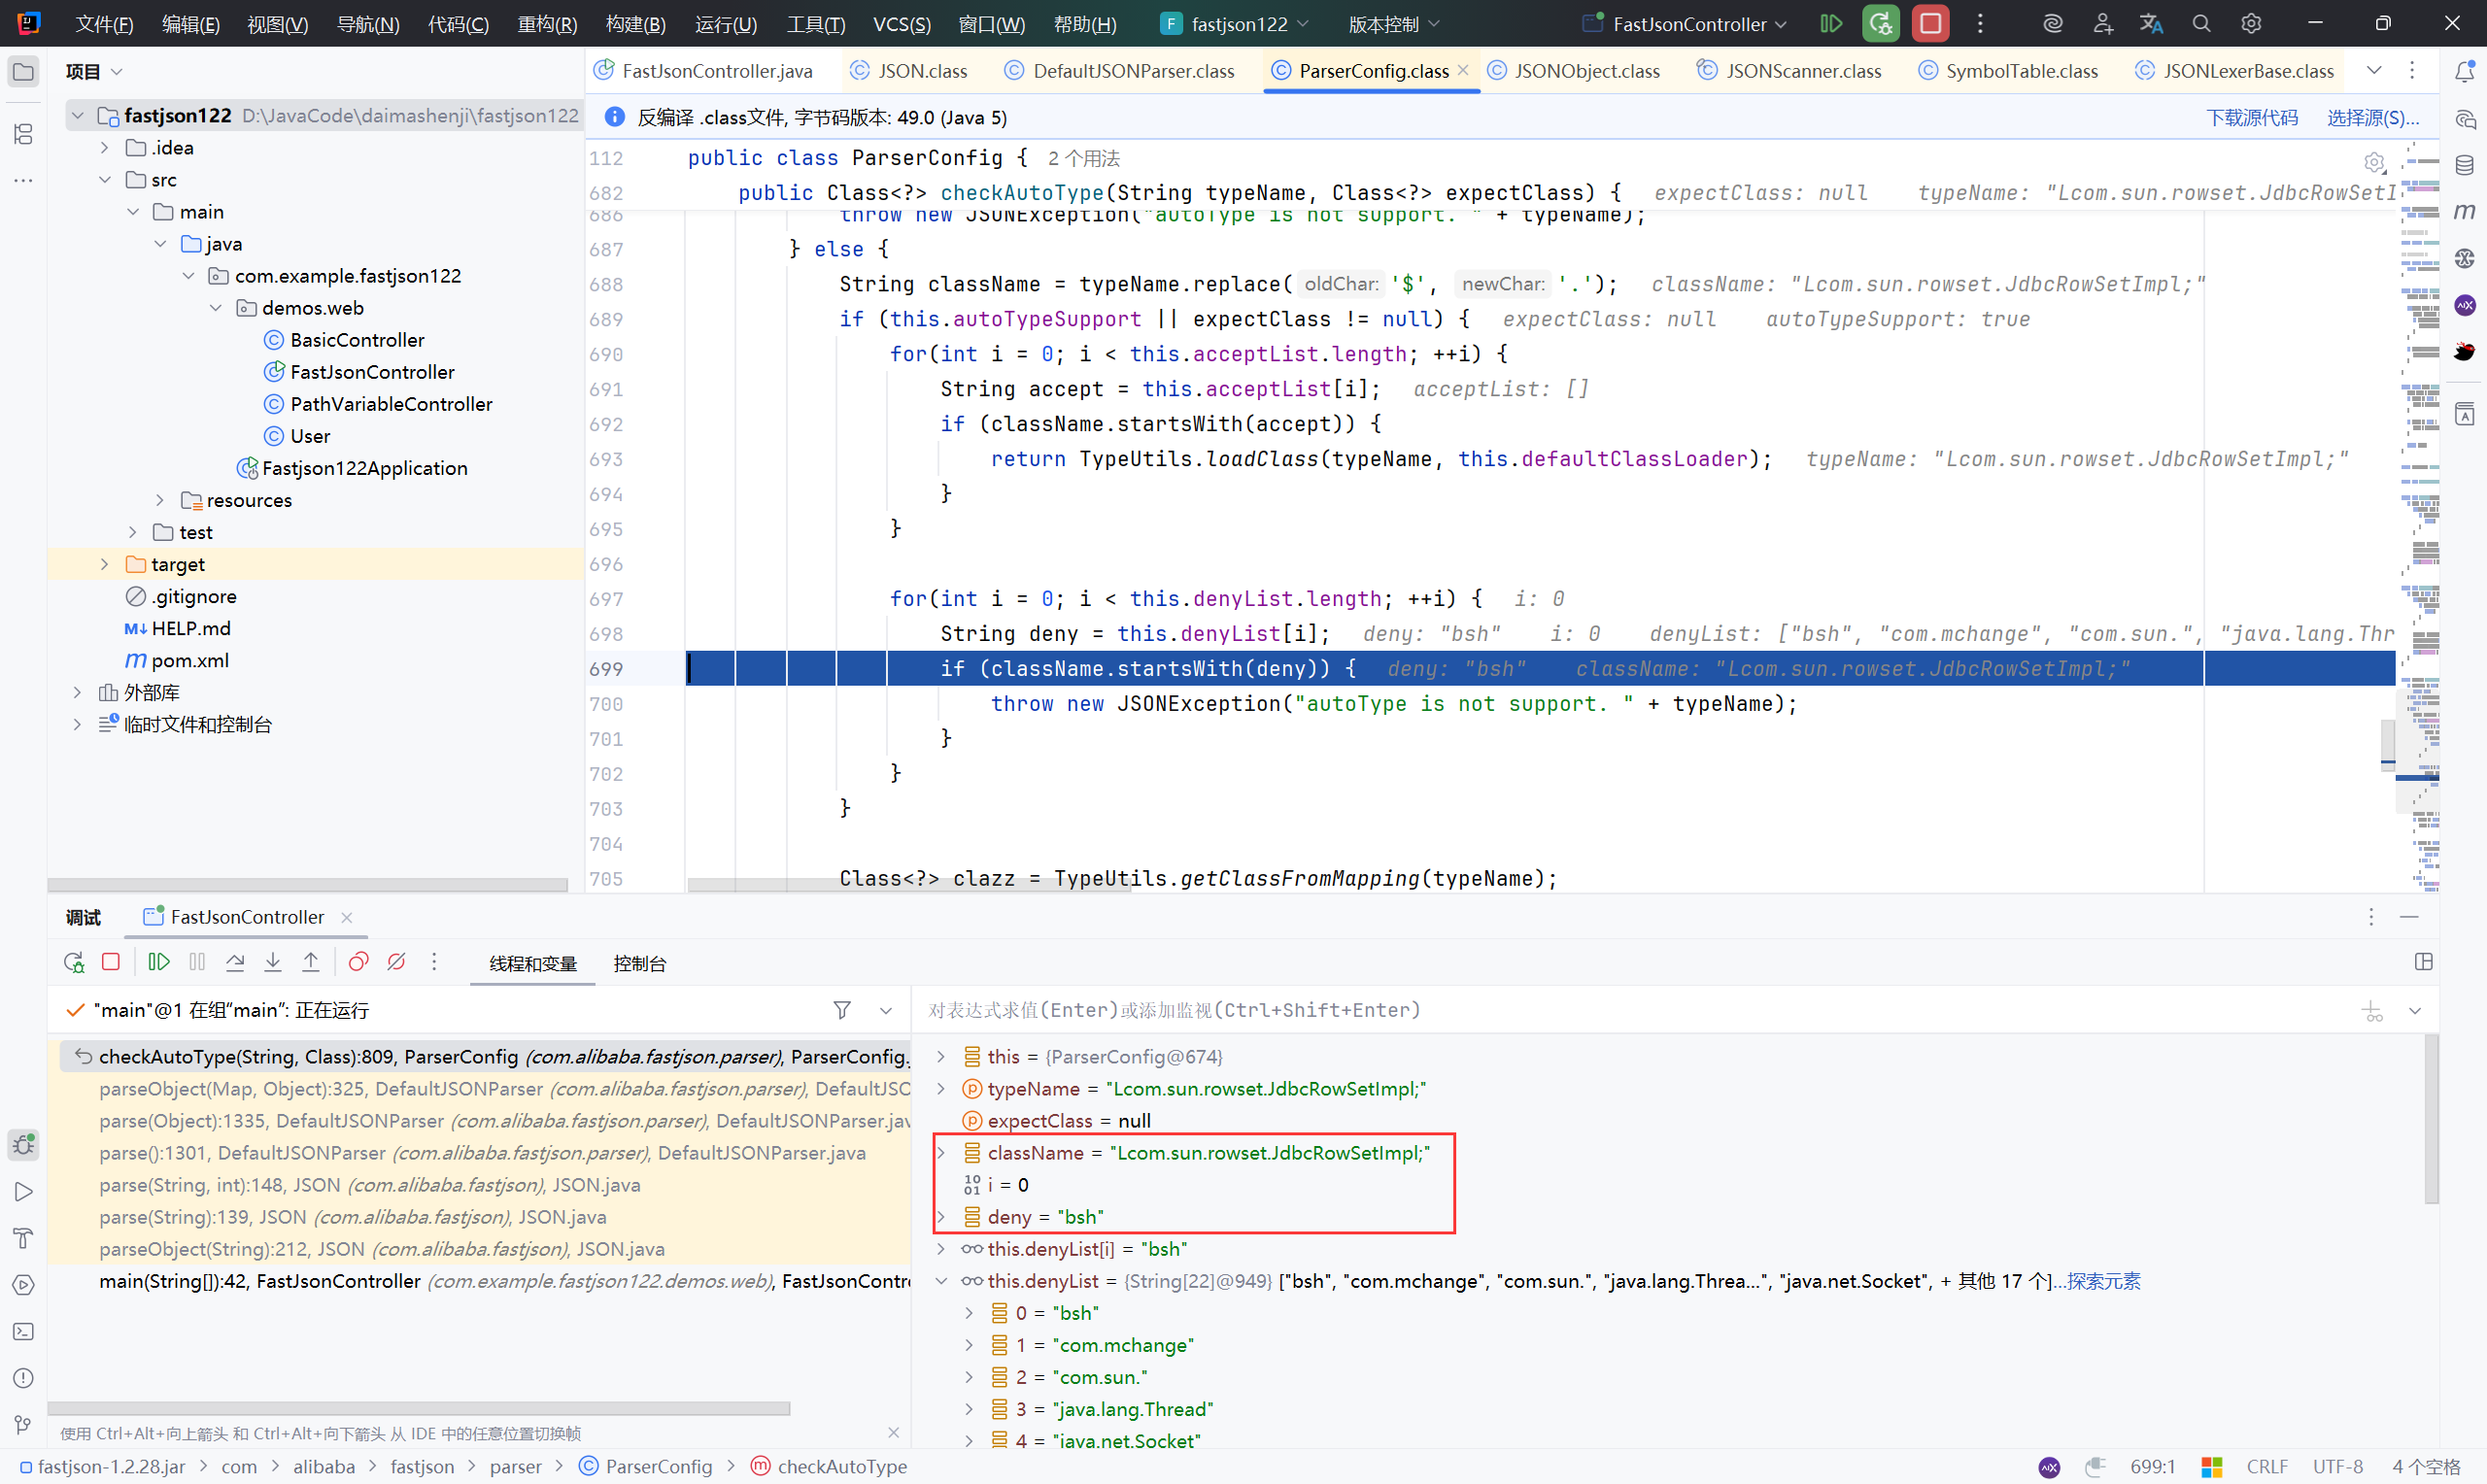Open the Database tool window icon
2487x1484 pixels.
pyautogui.click(x=2464, y=165)
